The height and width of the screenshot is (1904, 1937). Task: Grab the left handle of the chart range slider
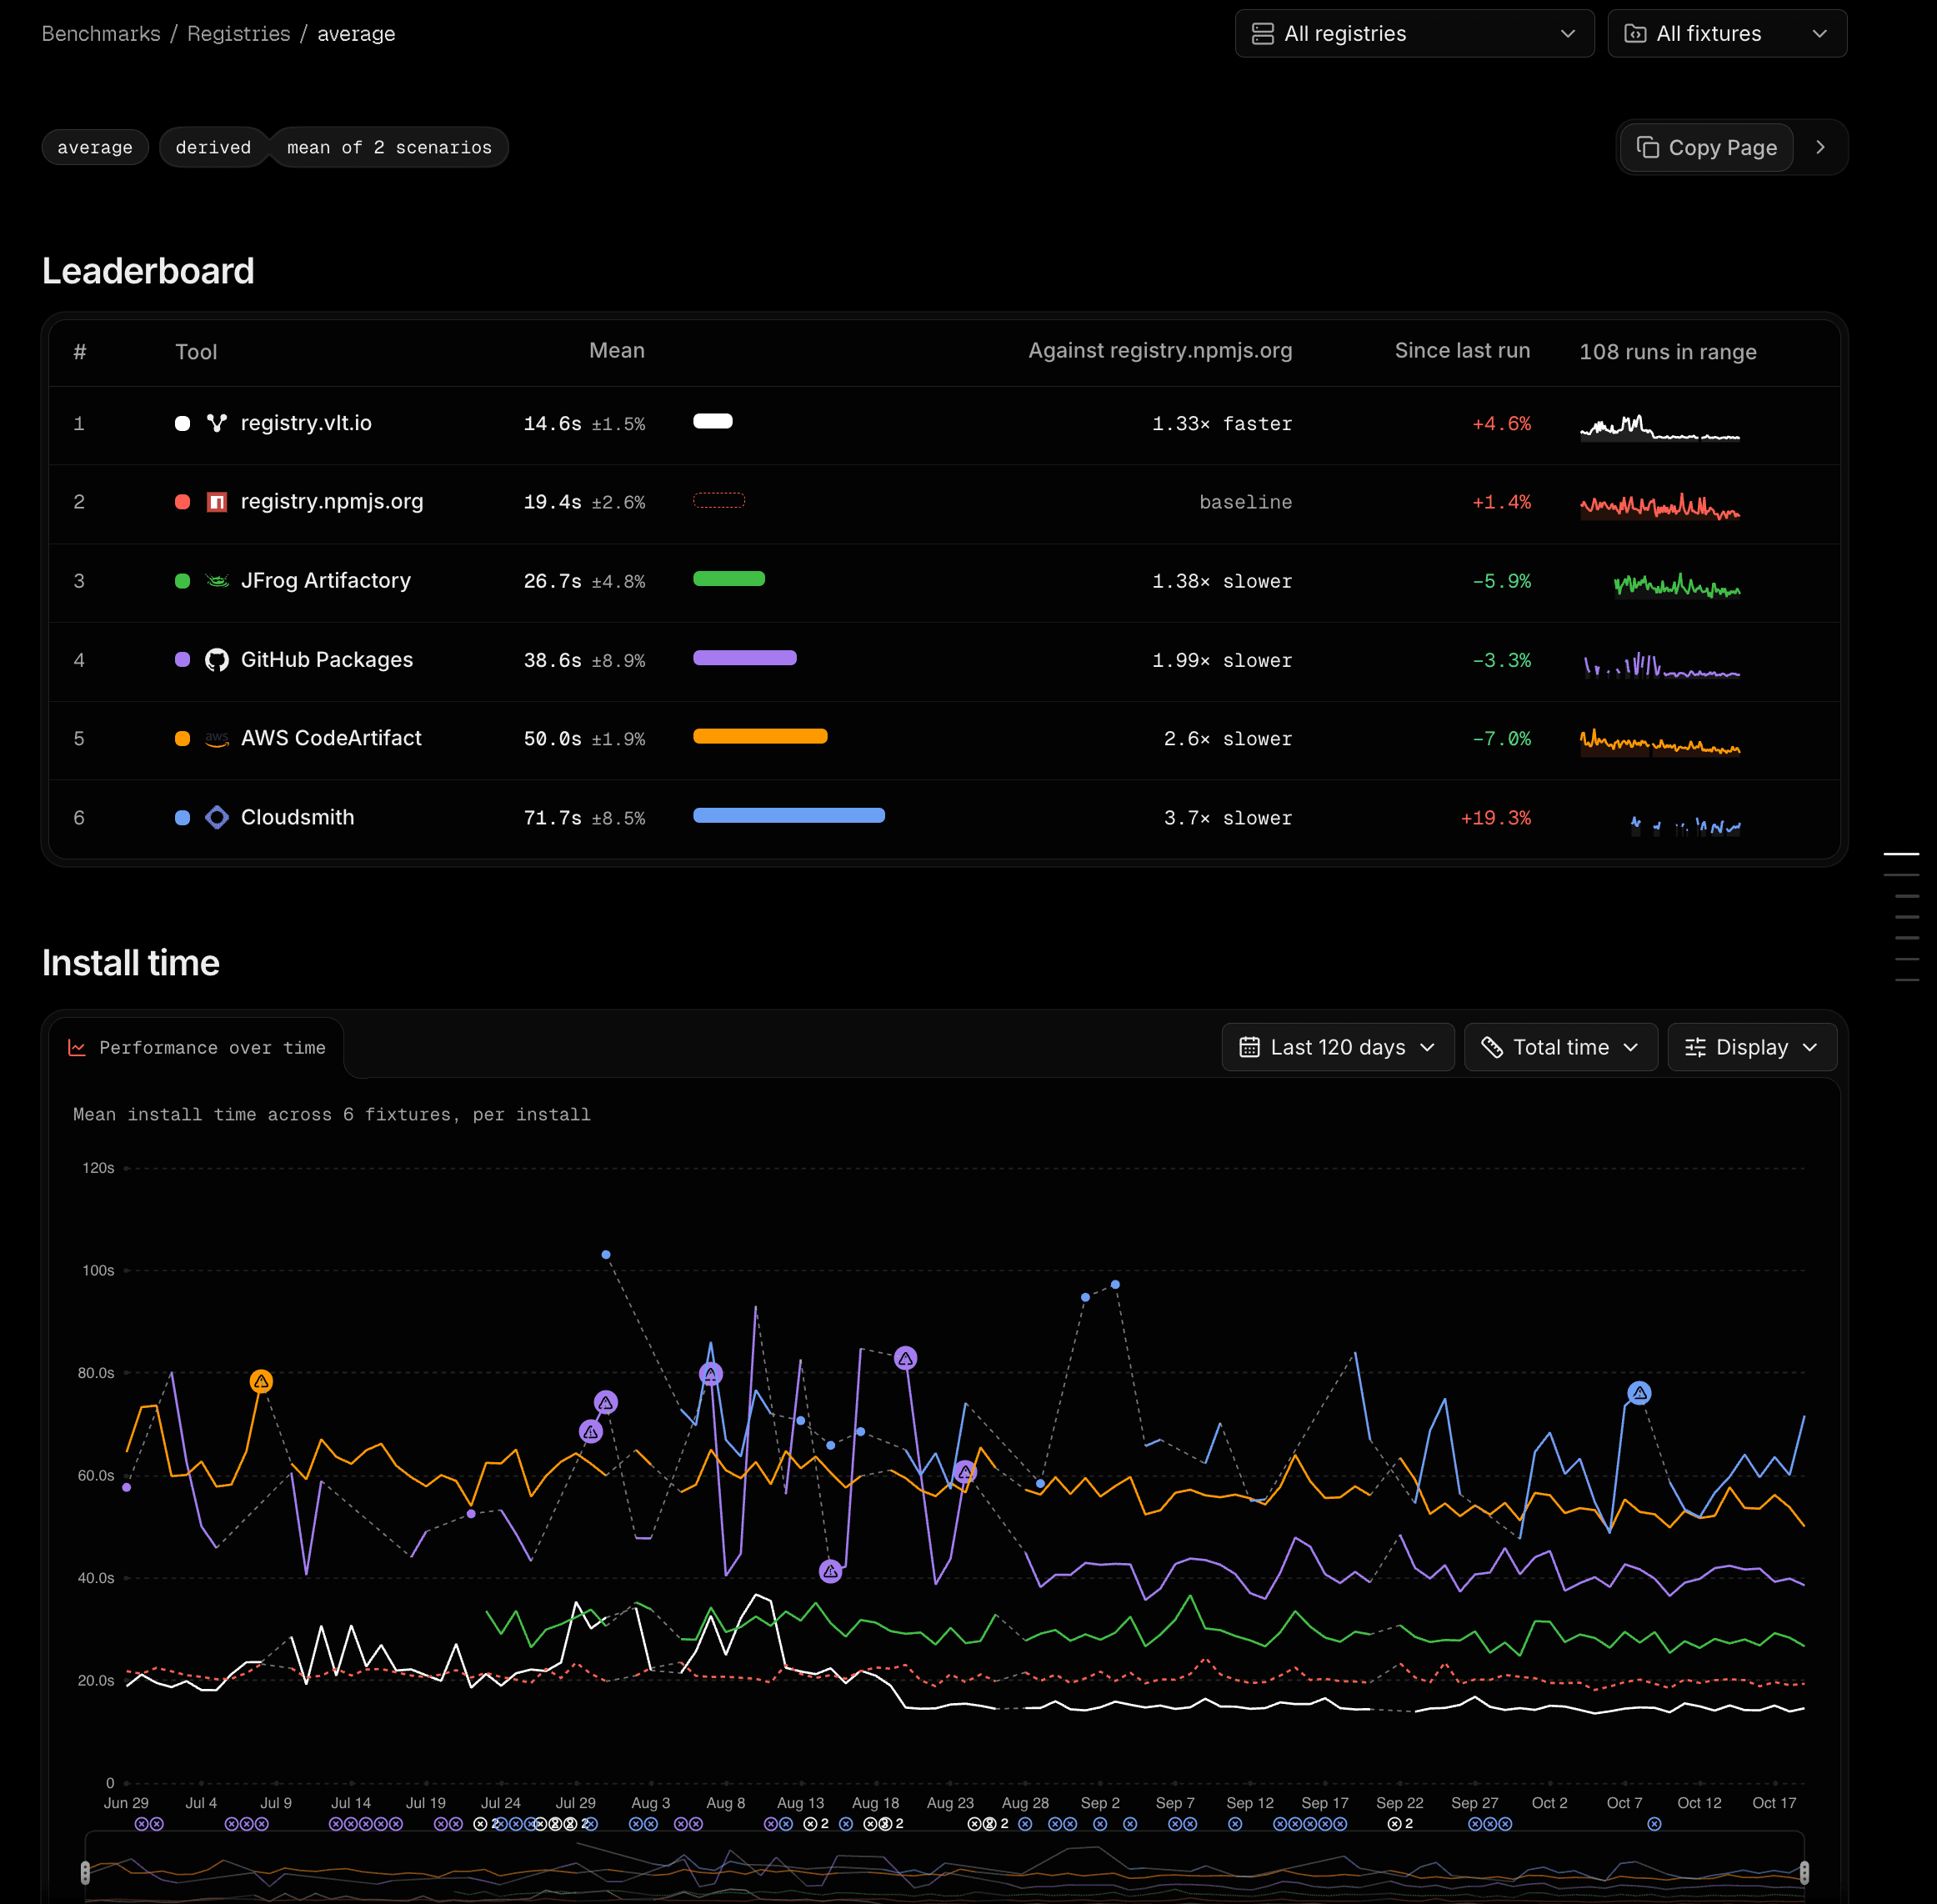[85, 1872]
